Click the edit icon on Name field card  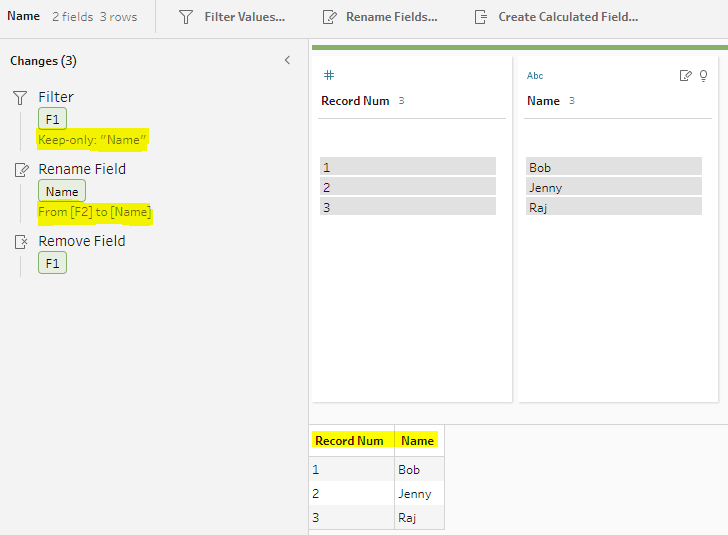point(685,76)
